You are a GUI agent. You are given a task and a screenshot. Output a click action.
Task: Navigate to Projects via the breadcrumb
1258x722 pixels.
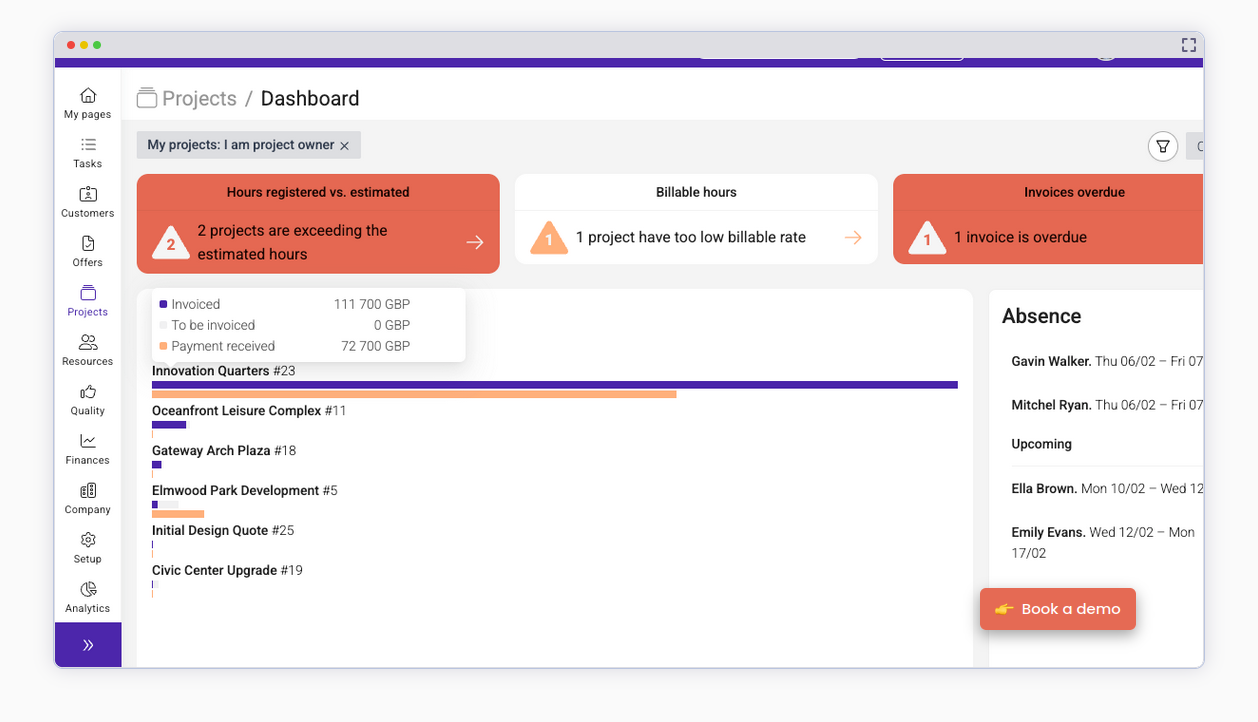199,98
